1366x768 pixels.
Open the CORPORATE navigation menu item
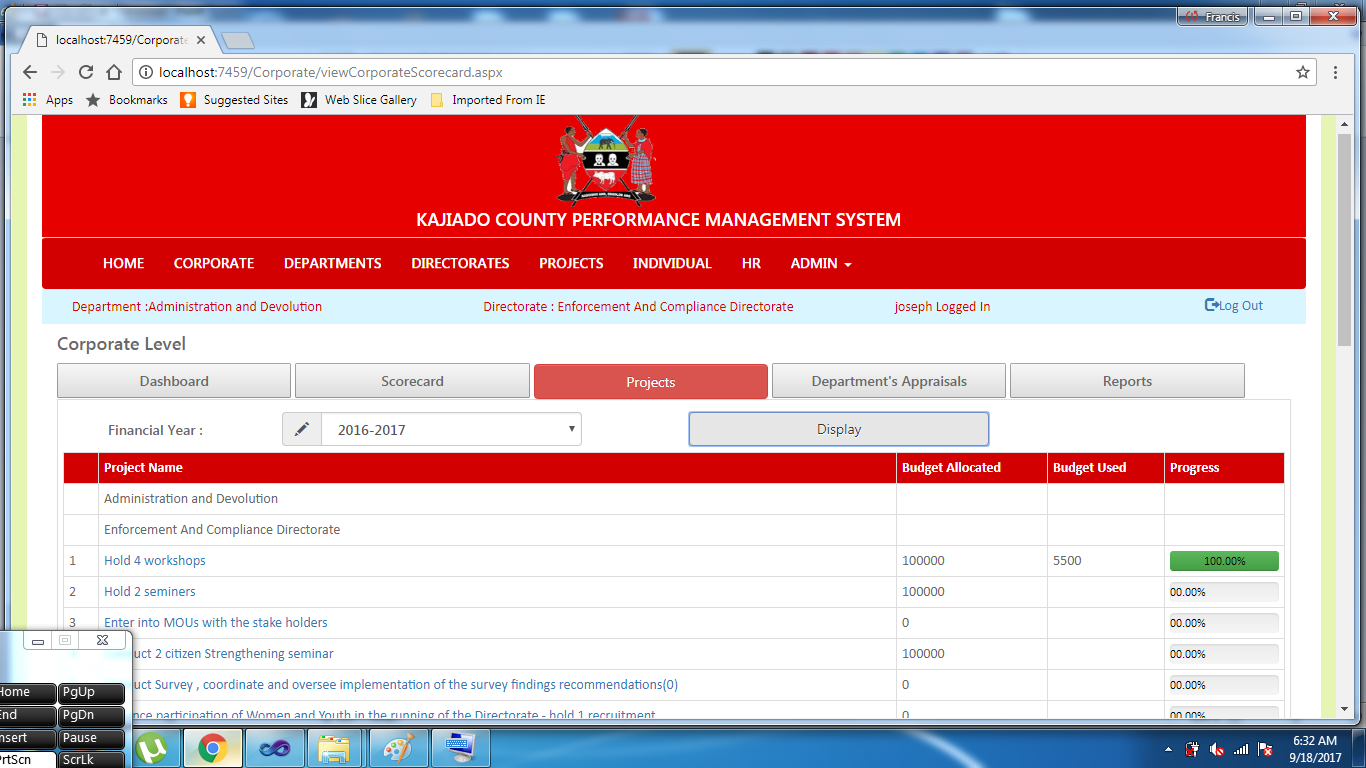[214, 263]
